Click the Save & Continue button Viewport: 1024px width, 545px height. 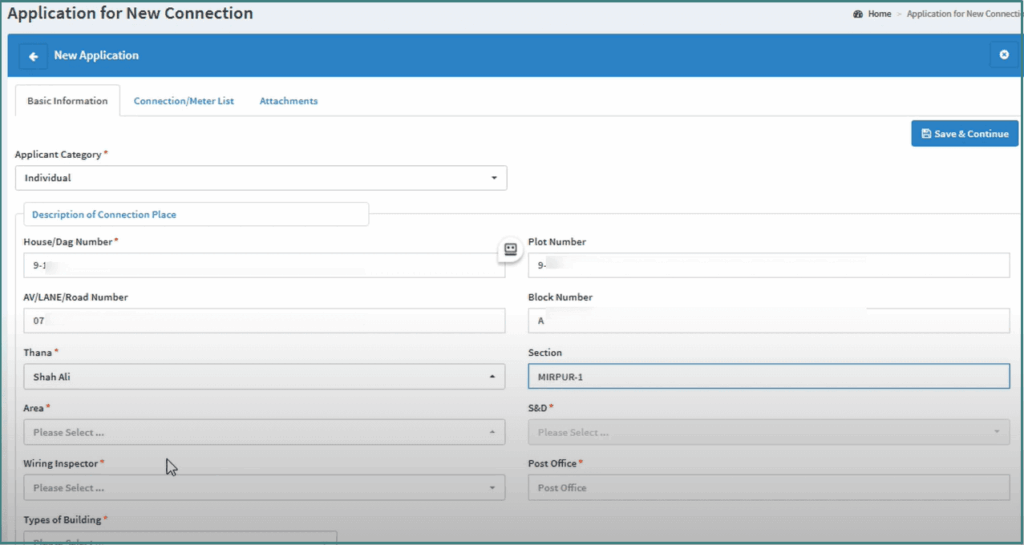[964, 134]
